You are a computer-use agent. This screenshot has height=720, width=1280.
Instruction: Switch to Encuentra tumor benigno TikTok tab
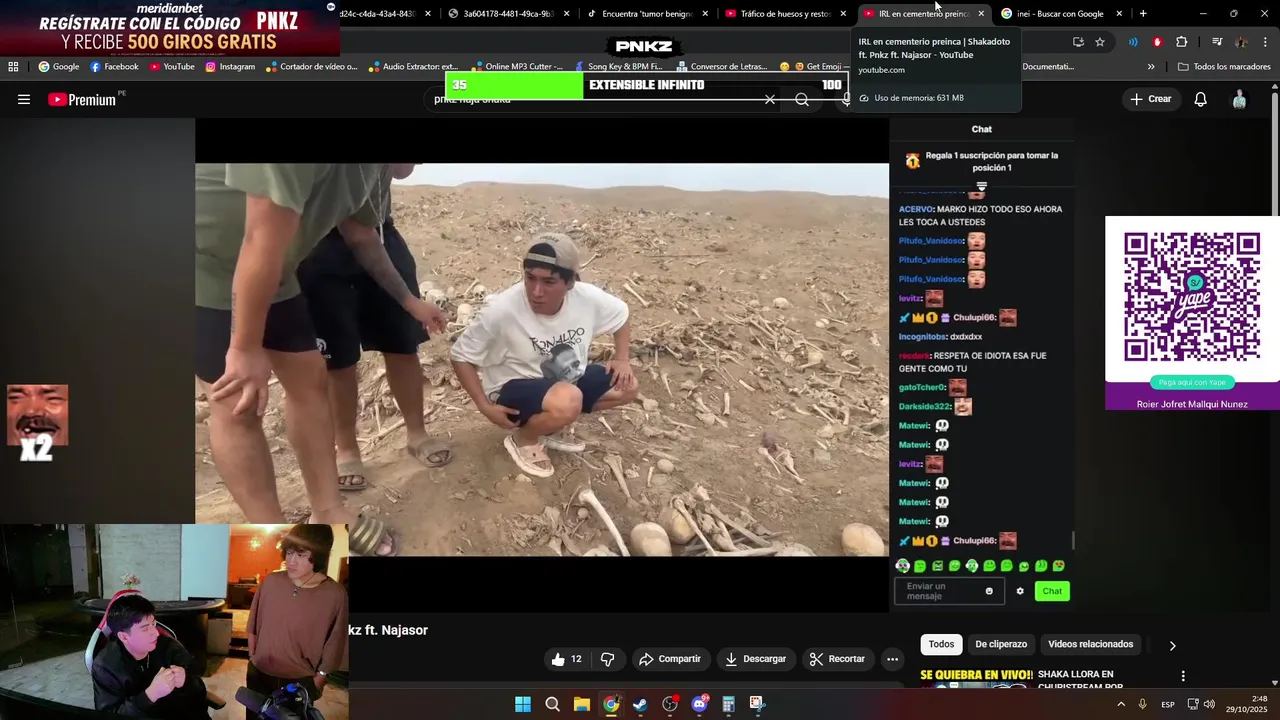[x=646, y=14]
